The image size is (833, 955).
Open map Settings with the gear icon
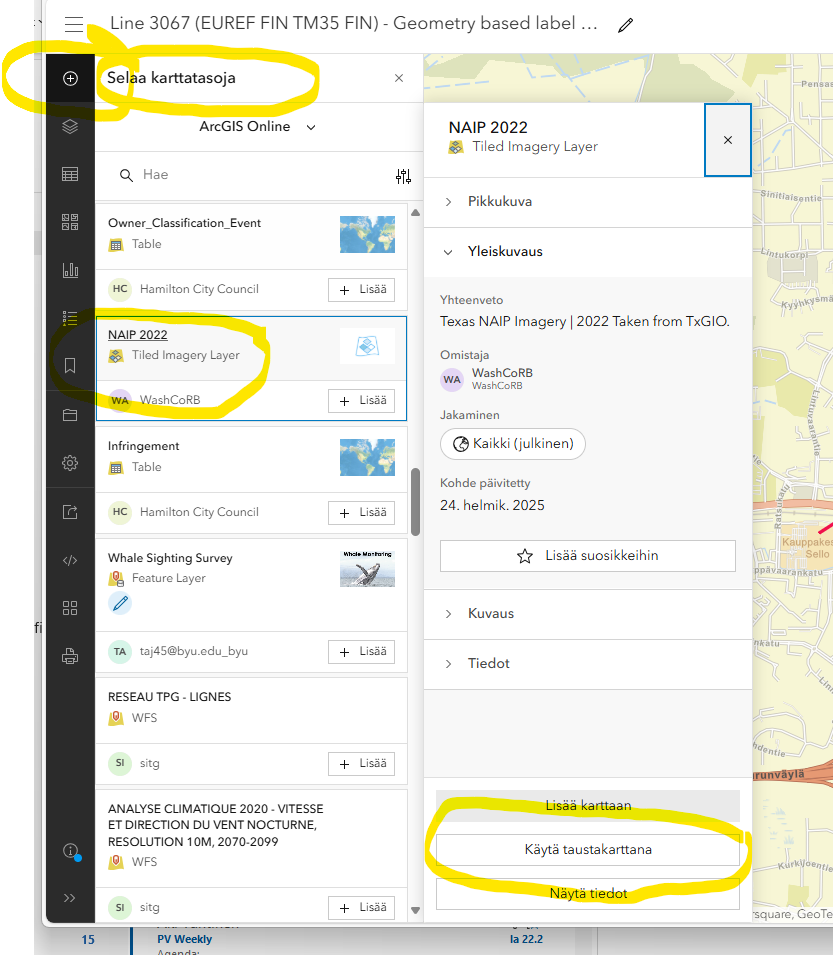coord(69,463)
